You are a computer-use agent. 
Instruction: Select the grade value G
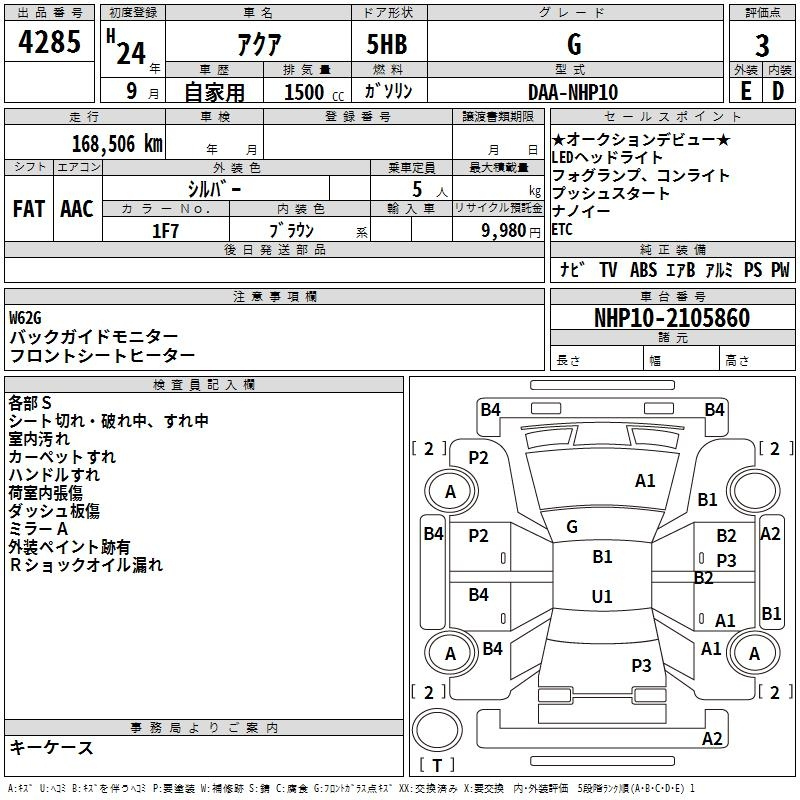click(574, 44)
